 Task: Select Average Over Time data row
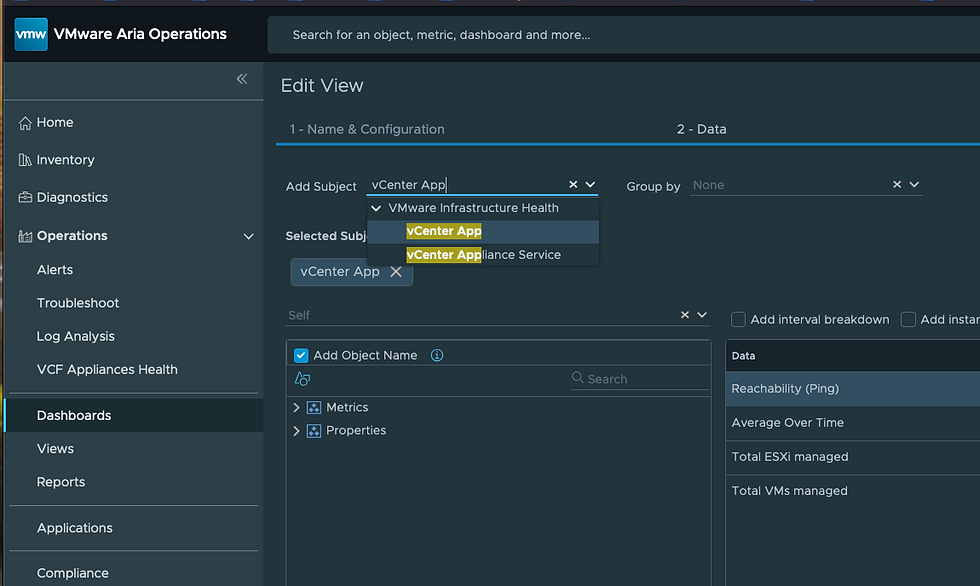click(852, 423)
